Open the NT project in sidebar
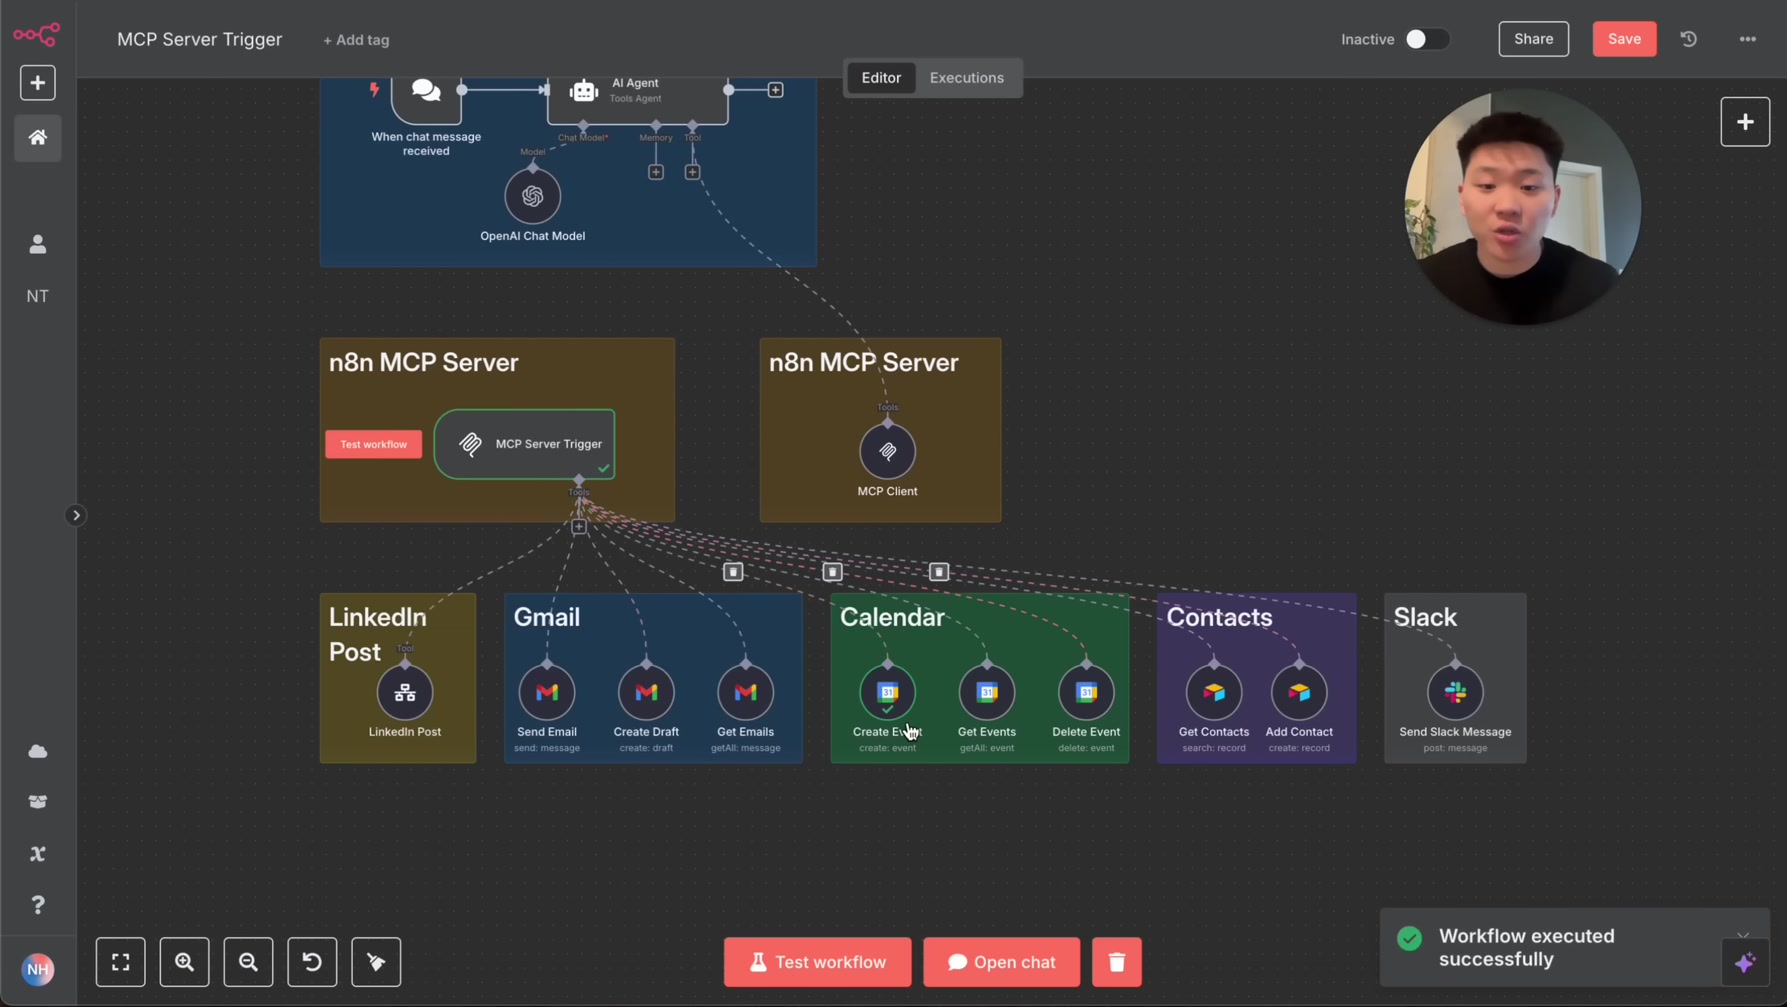This screenshot has height=1007, width=1787. tap(38, 296)
